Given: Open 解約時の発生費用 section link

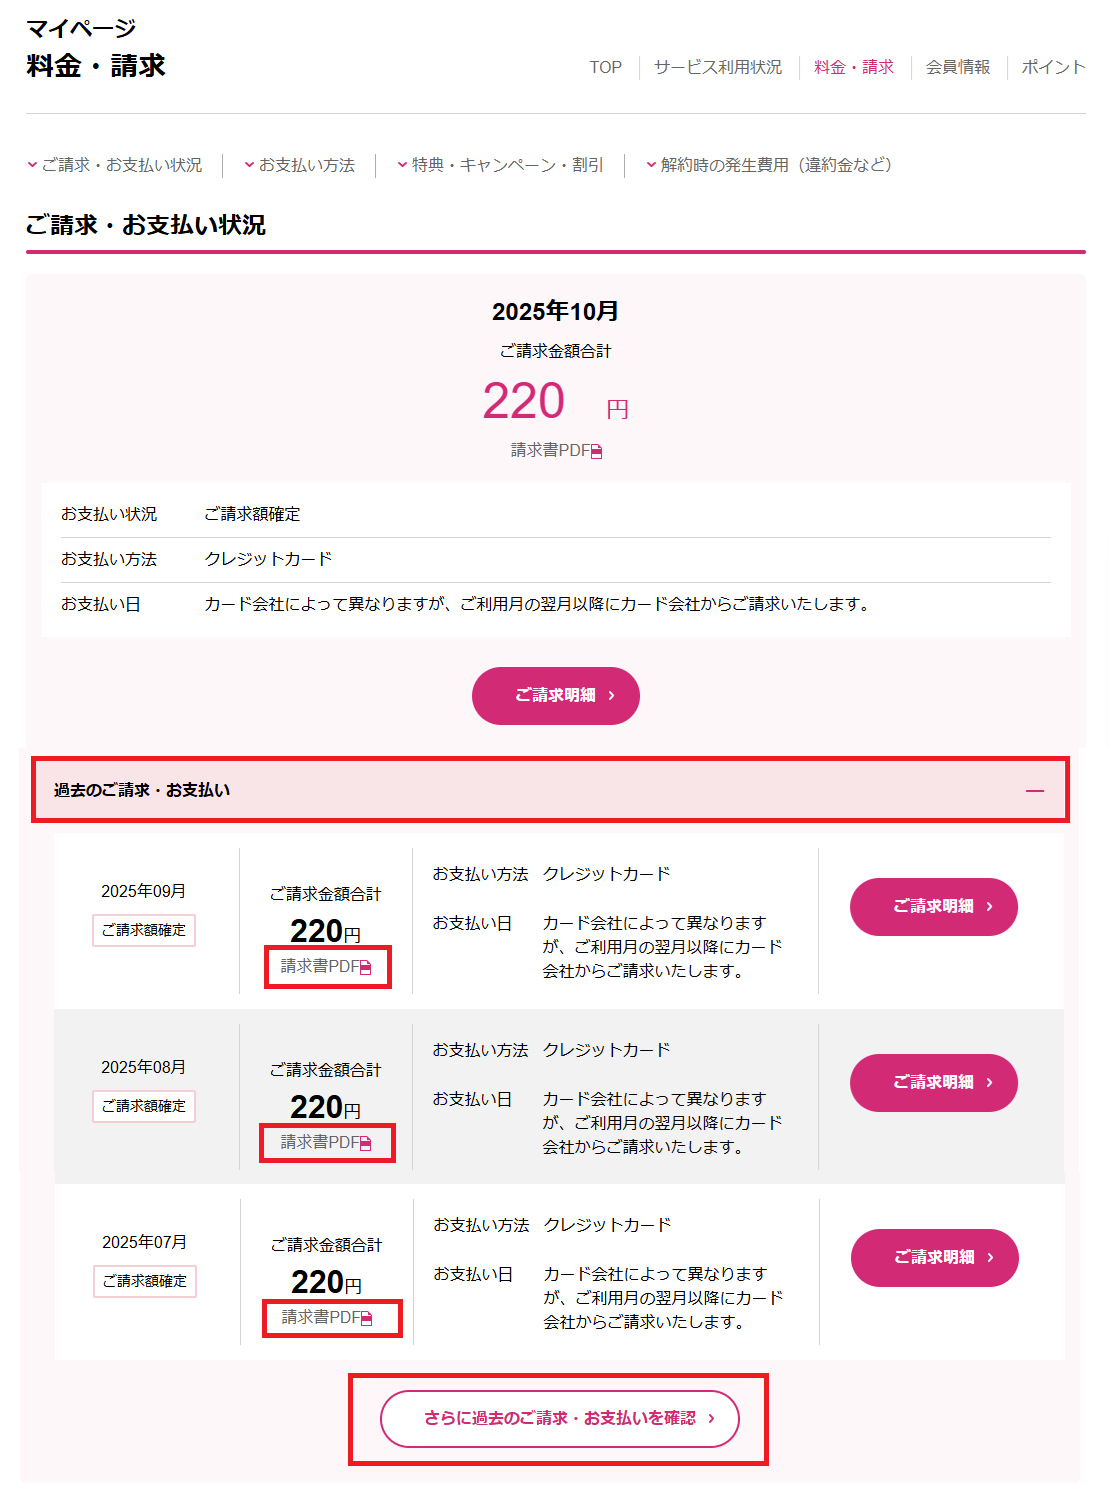Looking at the screenshot, I should (x=769, y=165).
